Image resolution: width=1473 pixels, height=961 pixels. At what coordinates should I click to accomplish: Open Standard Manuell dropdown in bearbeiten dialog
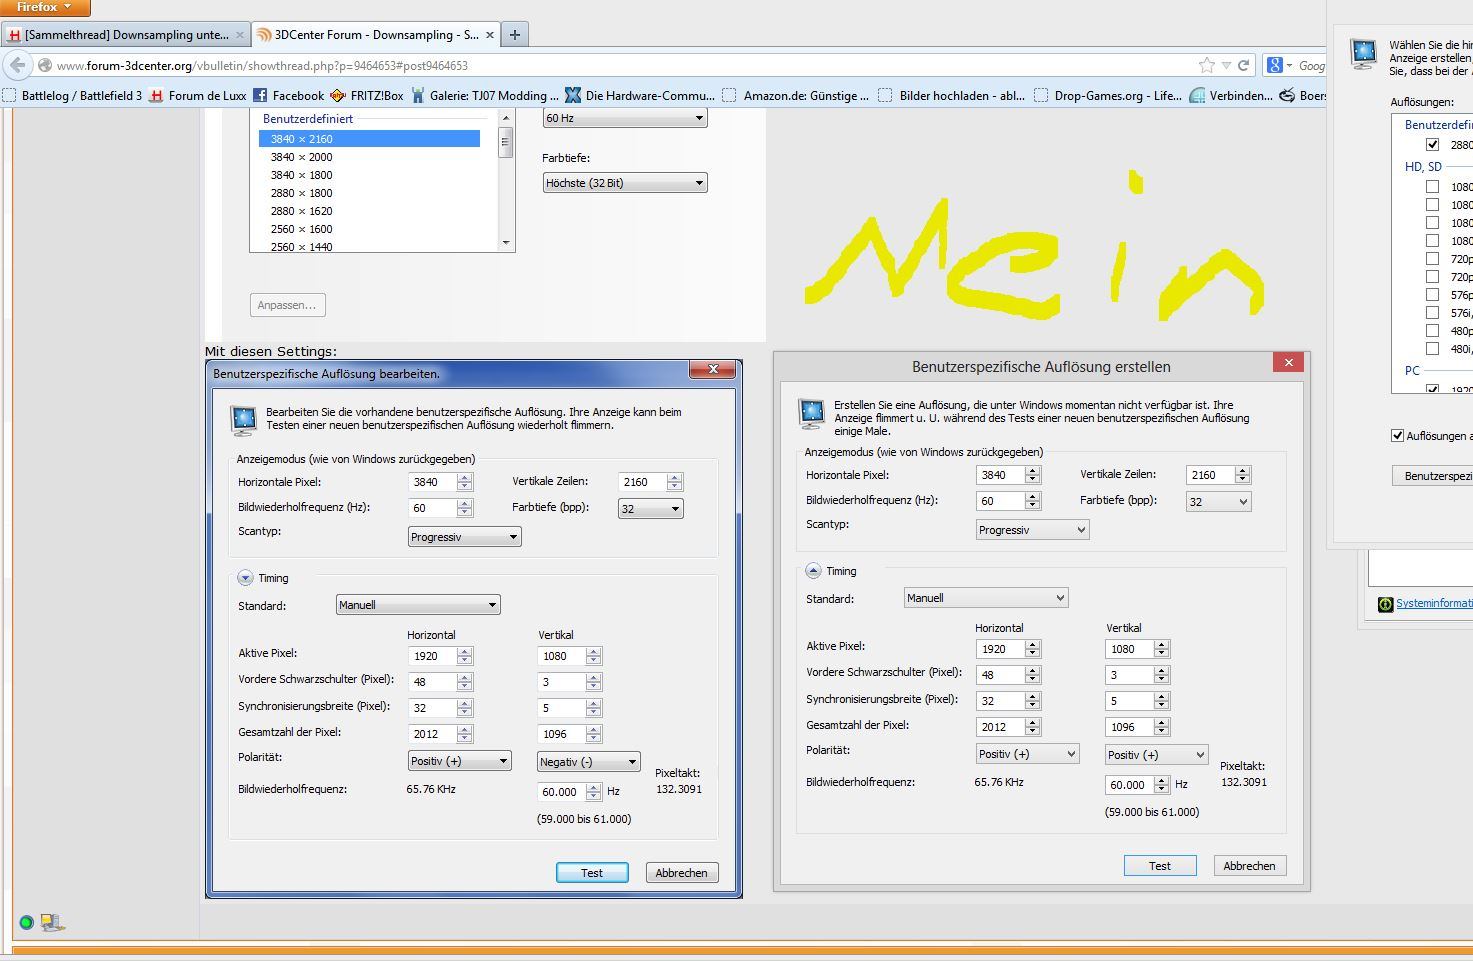[x=418, y=605]
